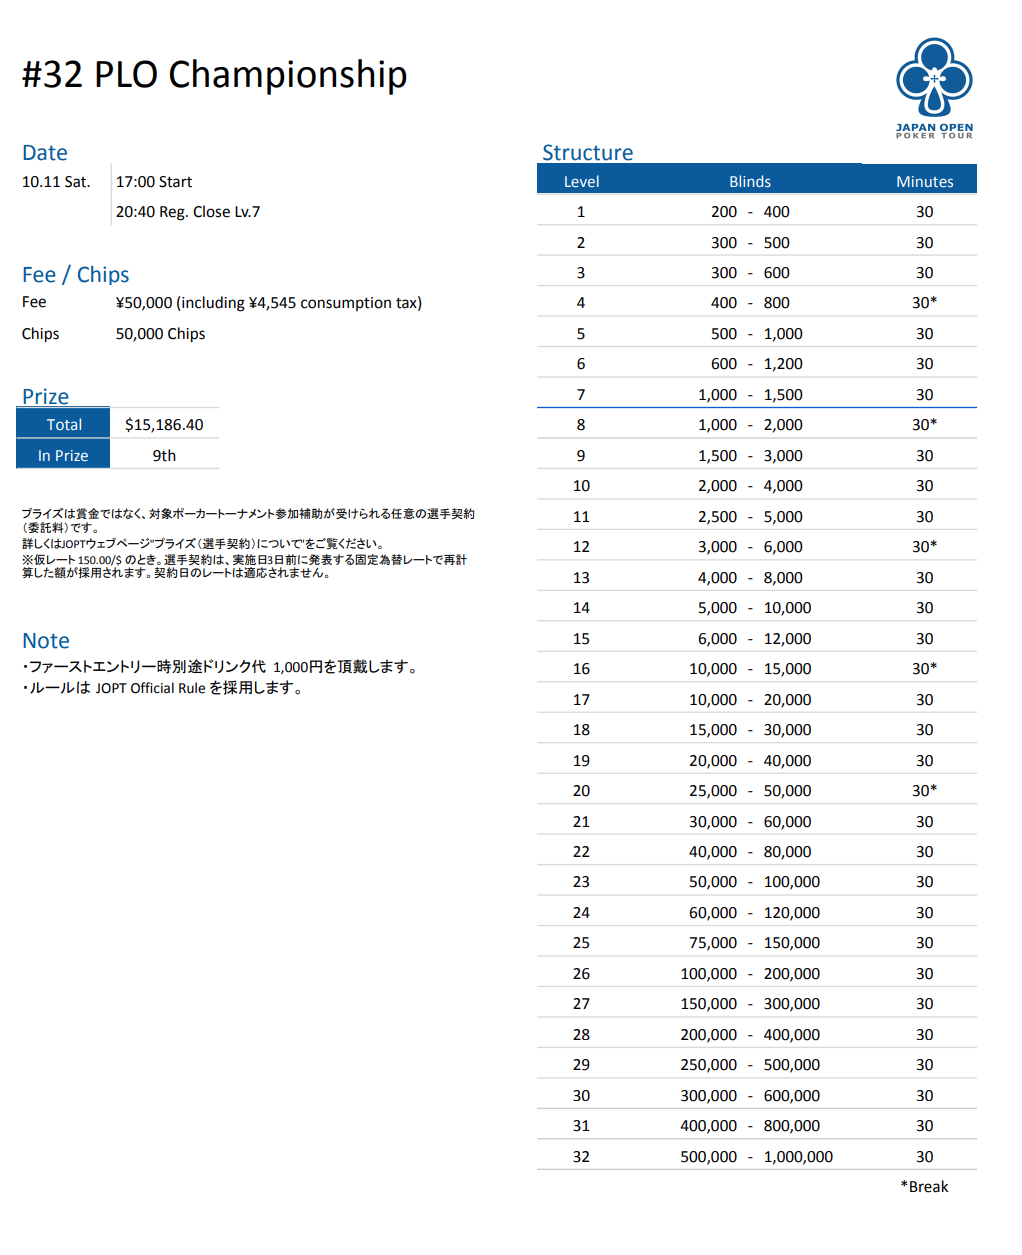Click the level 32 row number
Screen dimensions: 1022x1255
tap(581, 1157)
